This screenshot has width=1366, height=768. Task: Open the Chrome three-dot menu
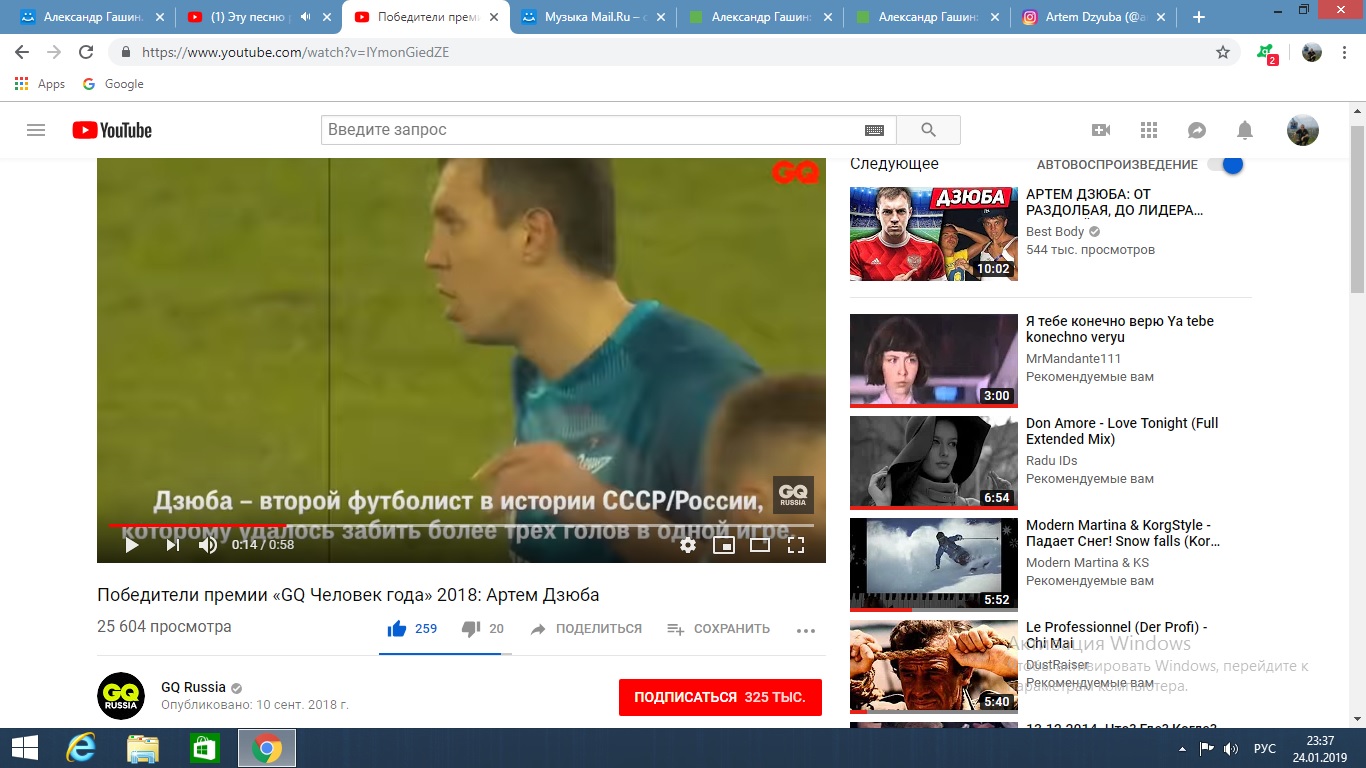tap(1345, 52)
